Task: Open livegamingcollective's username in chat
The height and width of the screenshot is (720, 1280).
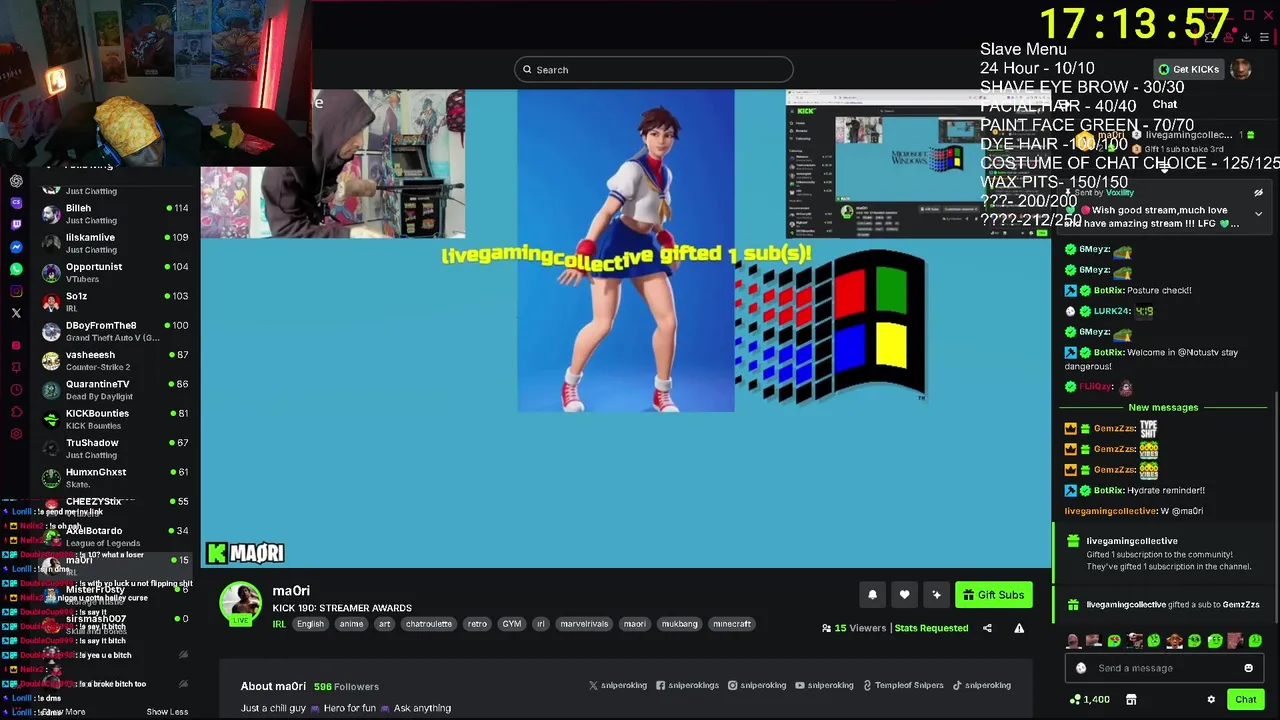Action: [x=1110, y=511]
